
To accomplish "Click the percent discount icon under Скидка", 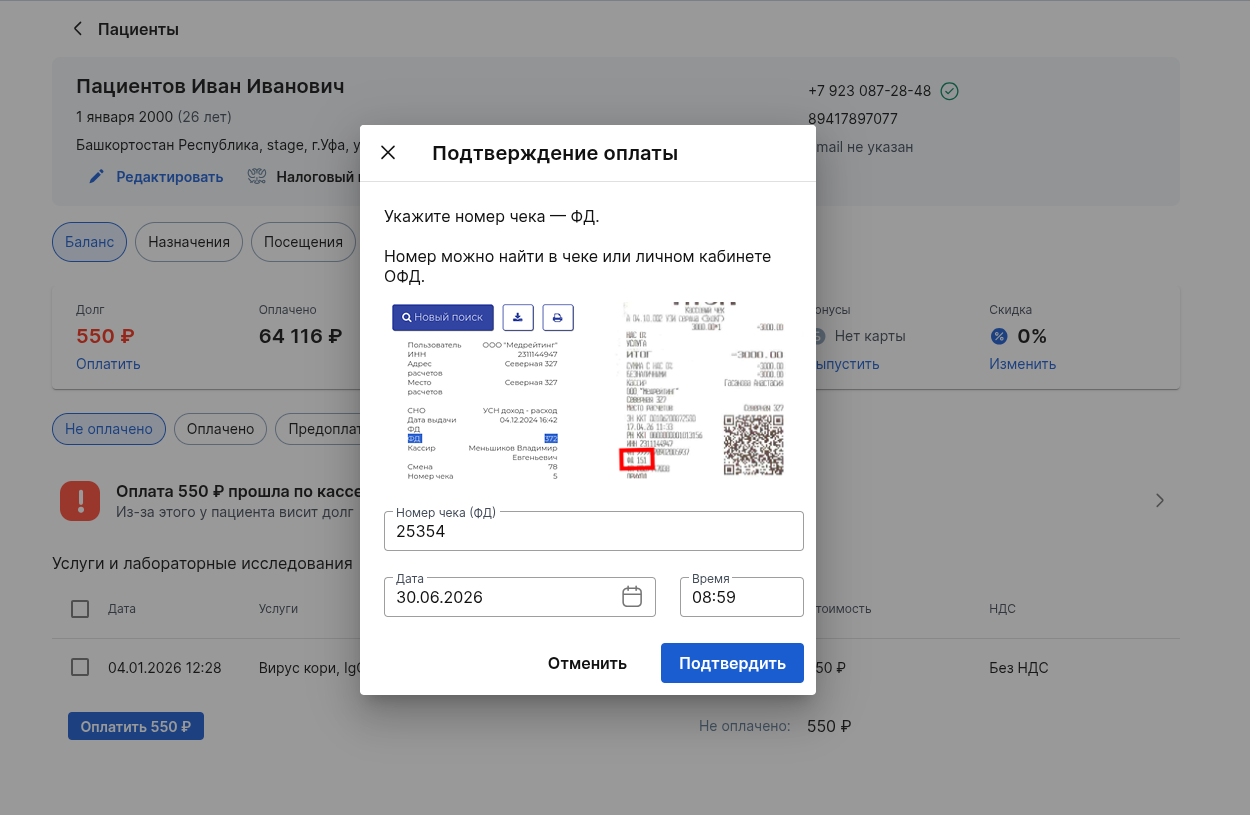I will (x=999, y=336).
